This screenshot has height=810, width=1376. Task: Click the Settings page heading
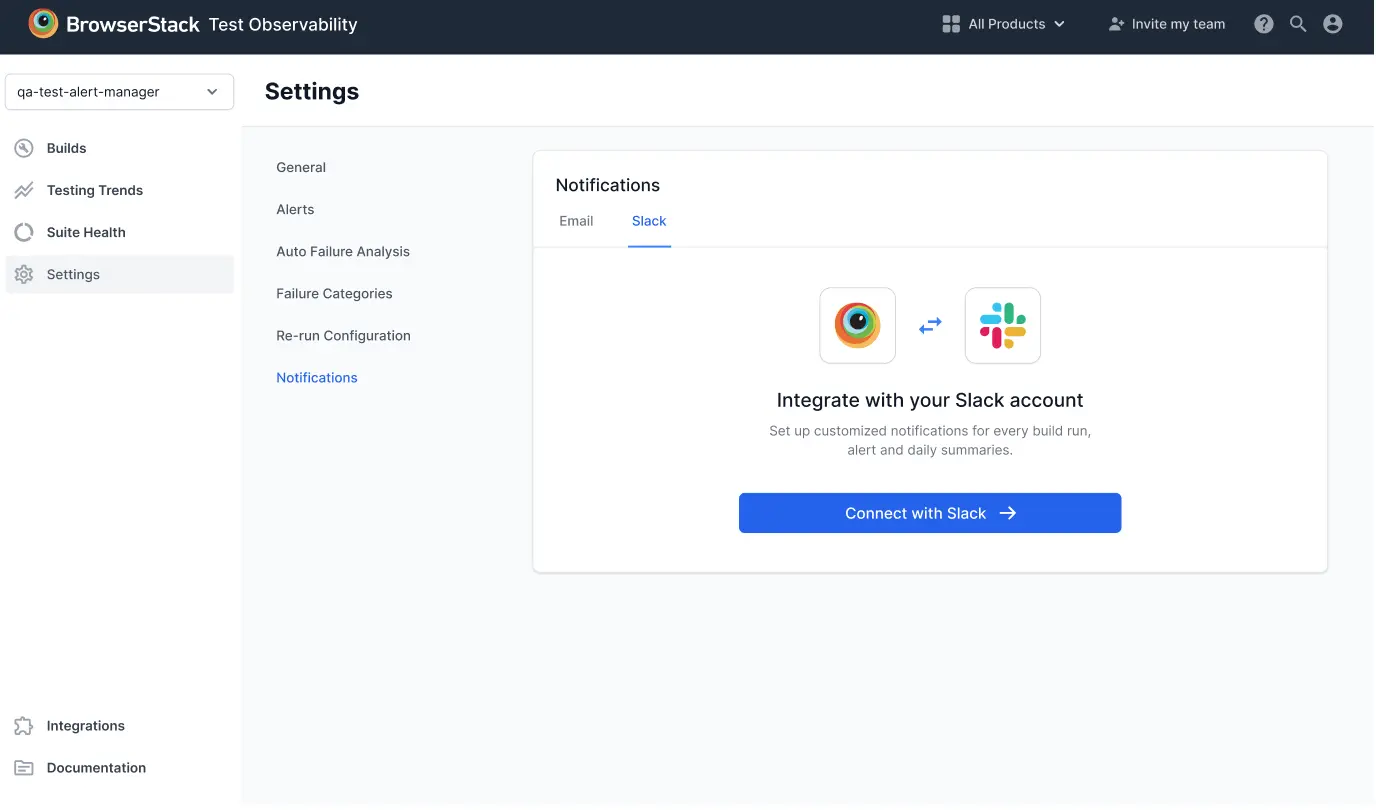click(312, 91)
